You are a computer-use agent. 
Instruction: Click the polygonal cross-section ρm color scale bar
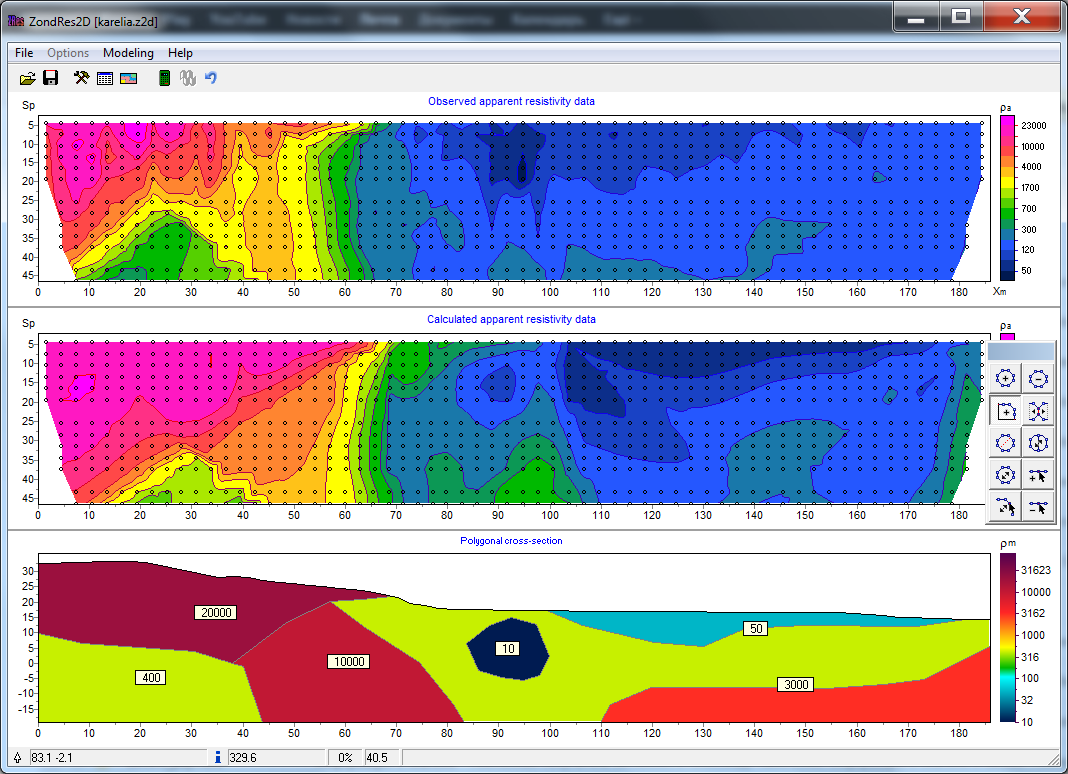(1010, 637)
